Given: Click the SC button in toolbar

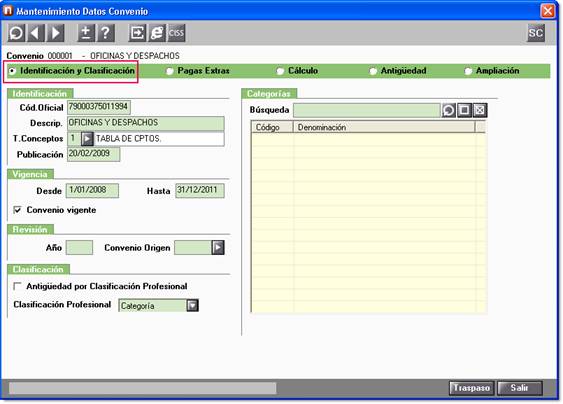Looking at the screenshot, I should point(536,33).
